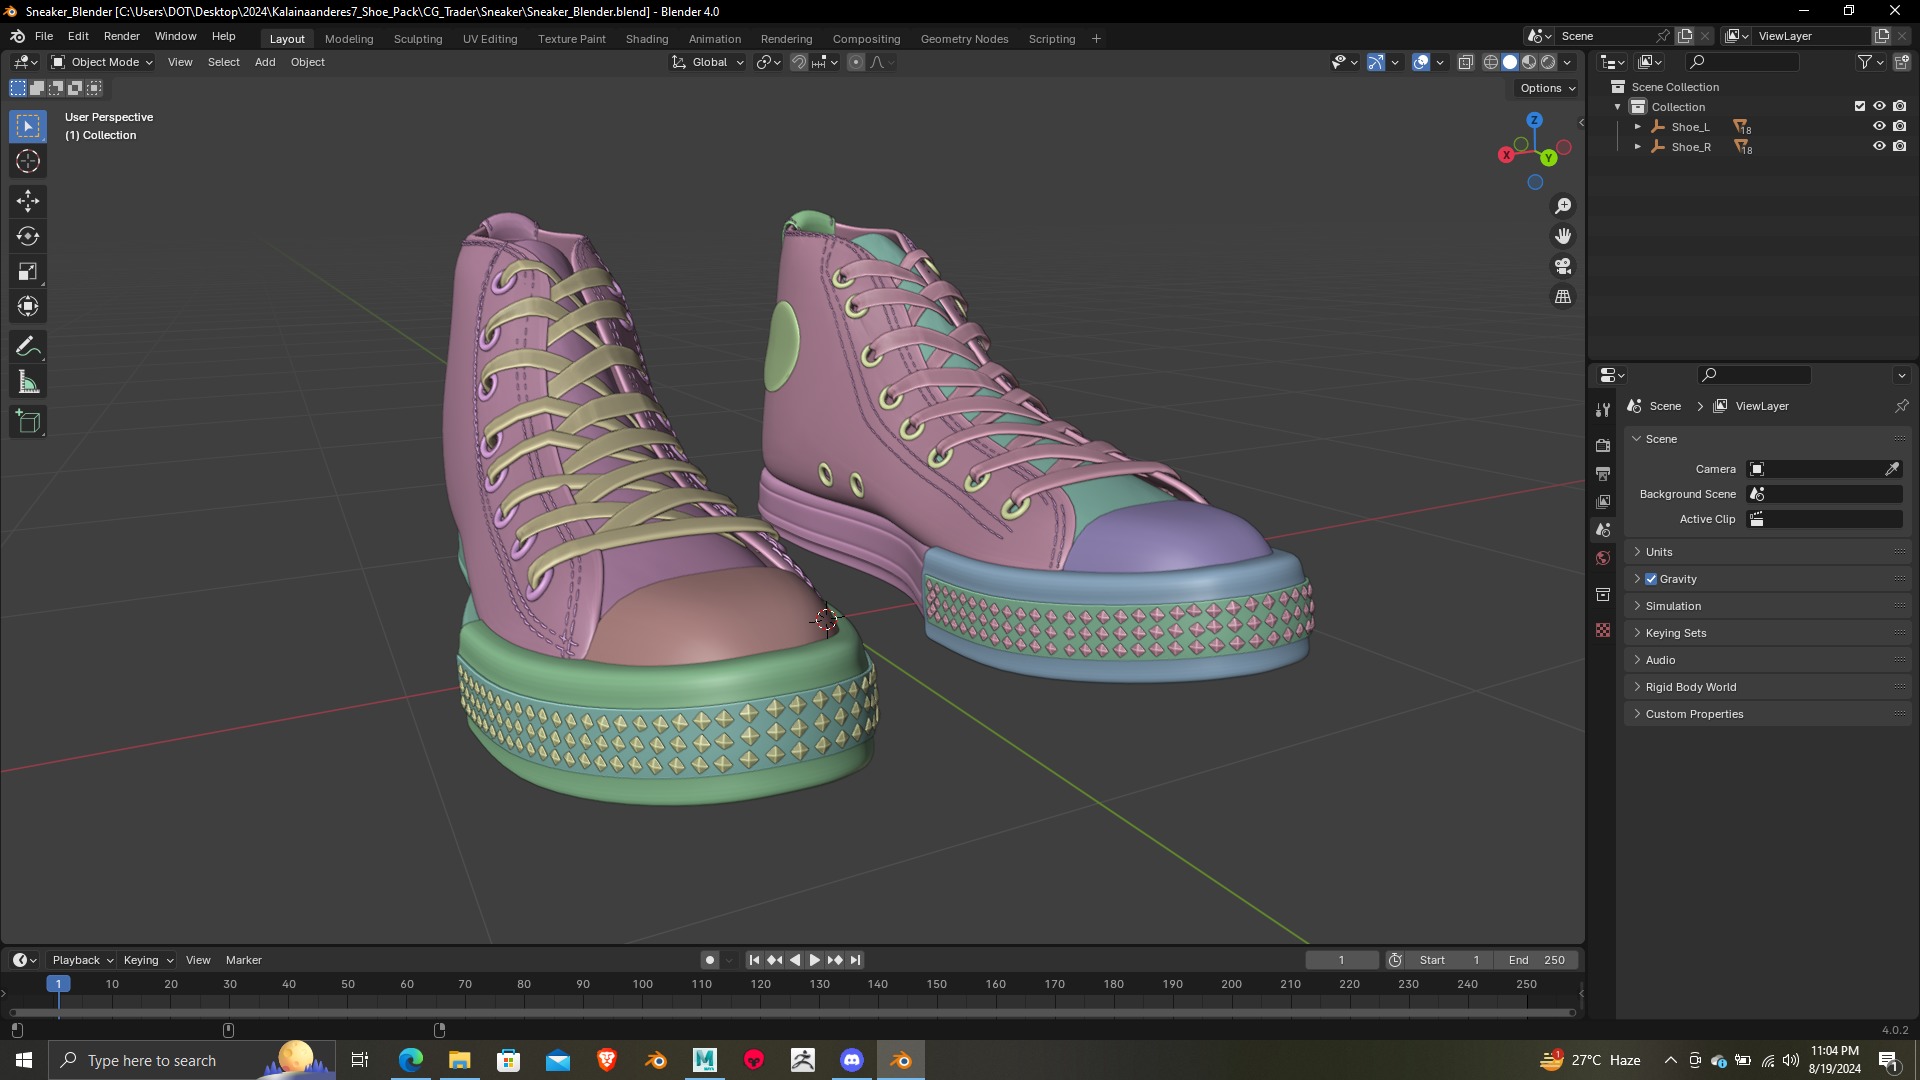
Task: Open the File menu
Action: pyautogui.click(x=44, y=36)
